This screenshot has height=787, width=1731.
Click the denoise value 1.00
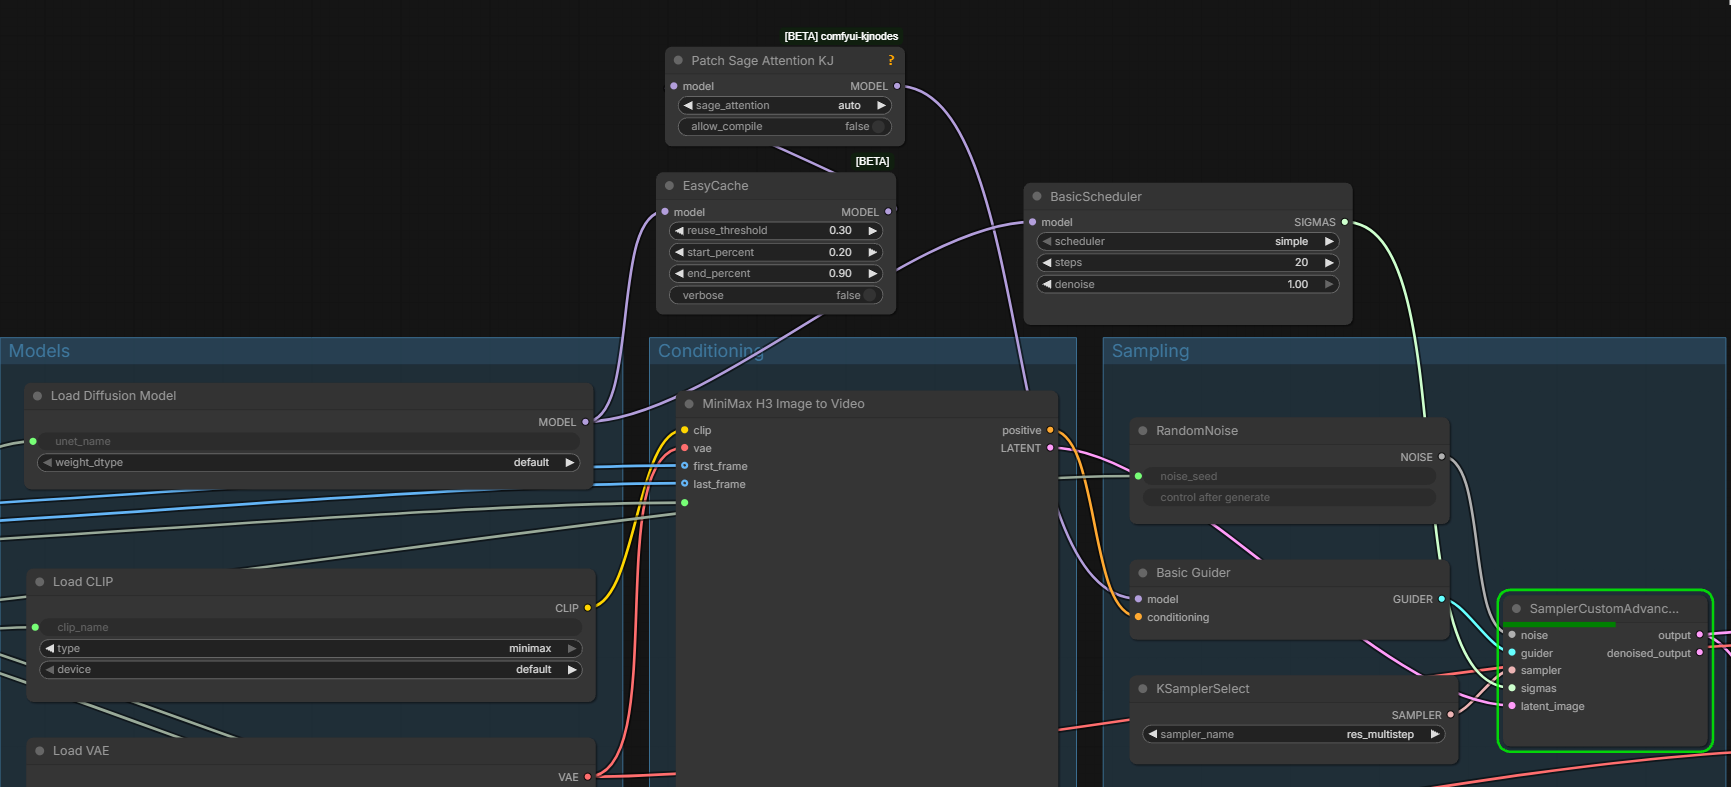(x=1298, y=284)
